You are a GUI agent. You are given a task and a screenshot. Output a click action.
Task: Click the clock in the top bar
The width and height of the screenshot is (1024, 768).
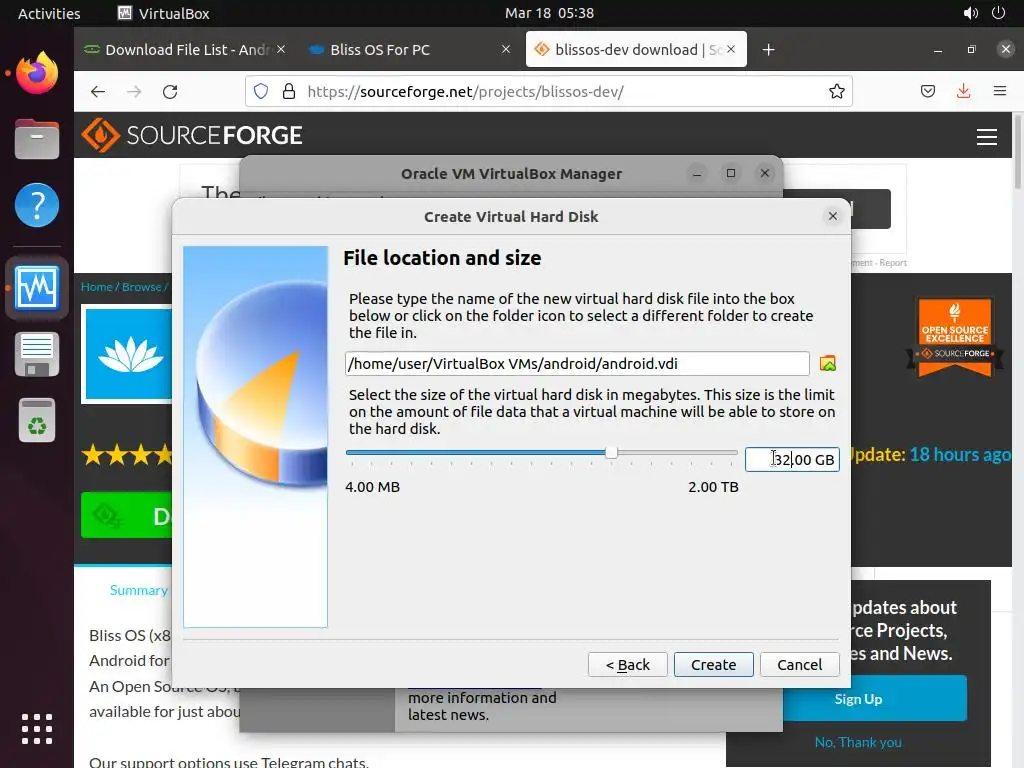(x=549, y=13)
